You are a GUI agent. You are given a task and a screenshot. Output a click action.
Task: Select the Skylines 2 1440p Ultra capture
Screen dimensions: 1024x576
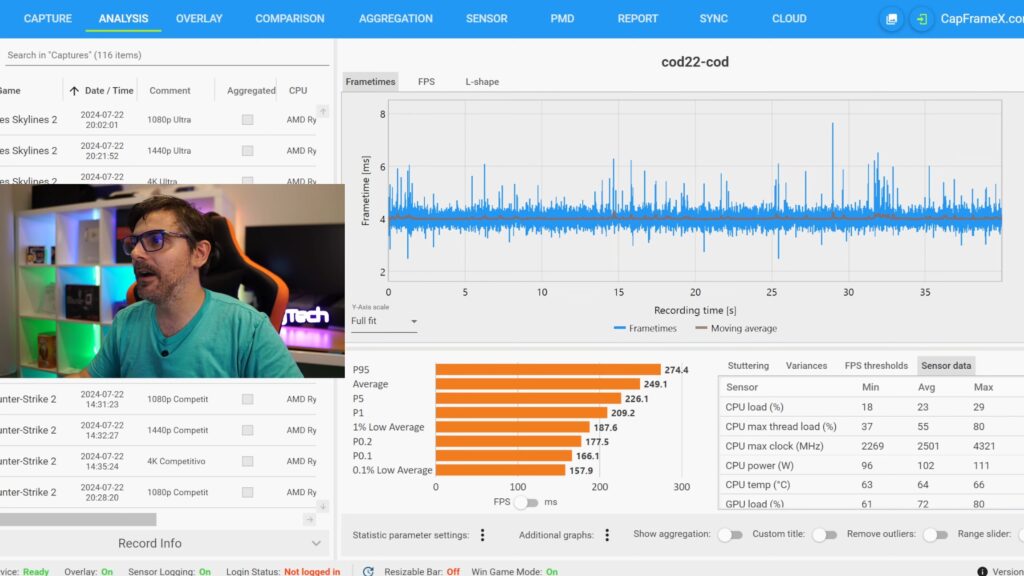[159, 151]
